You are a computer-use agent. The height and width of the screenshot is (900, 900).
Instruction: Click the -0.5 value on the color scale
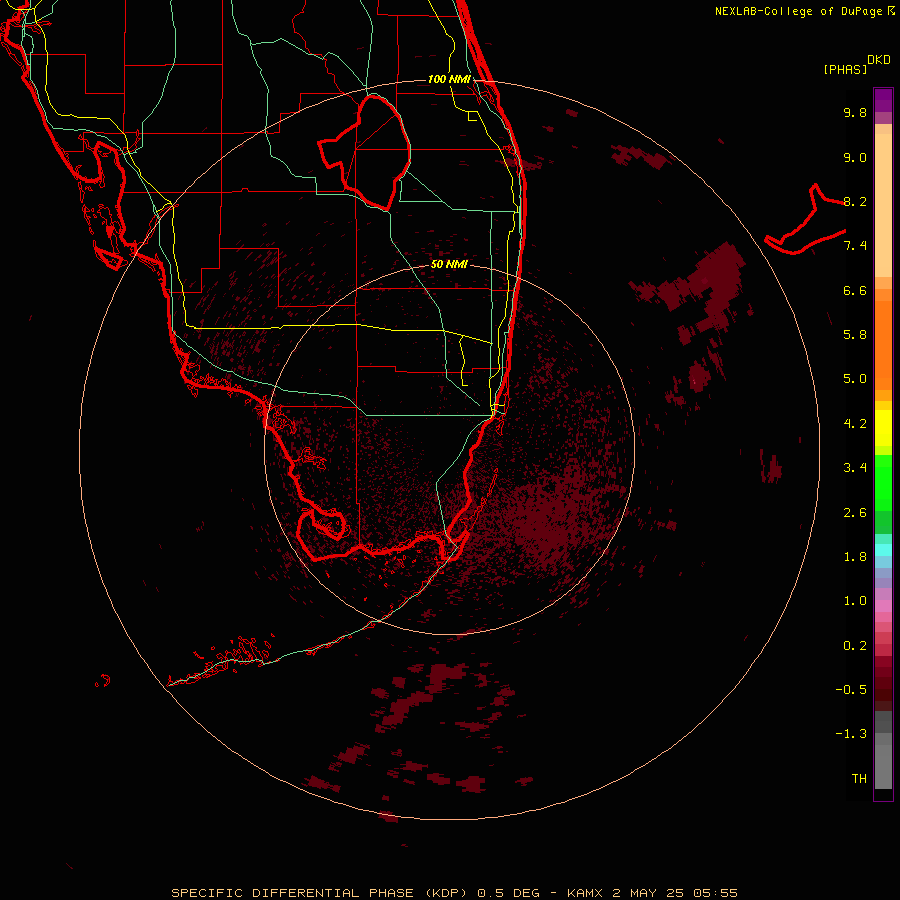(851, 690)
